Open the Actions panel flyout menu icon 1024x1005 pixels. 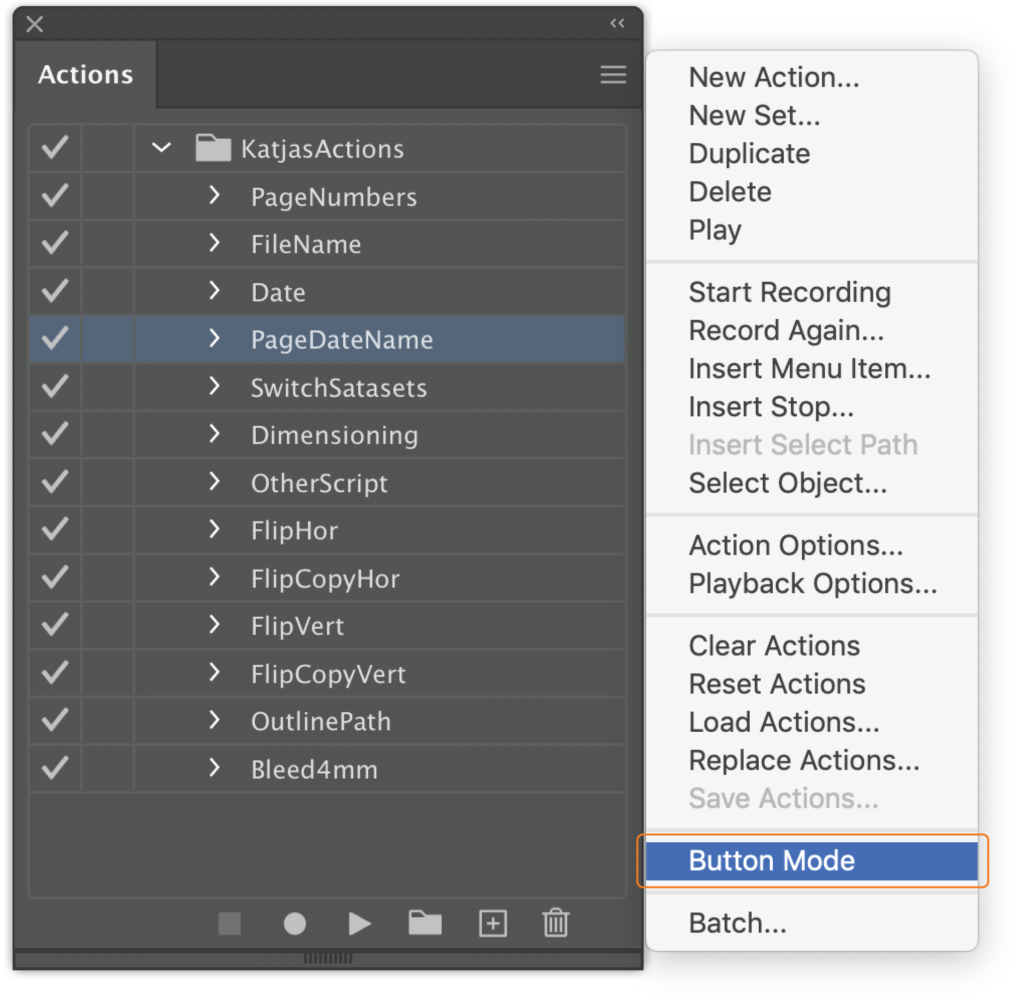click(613, 73)
